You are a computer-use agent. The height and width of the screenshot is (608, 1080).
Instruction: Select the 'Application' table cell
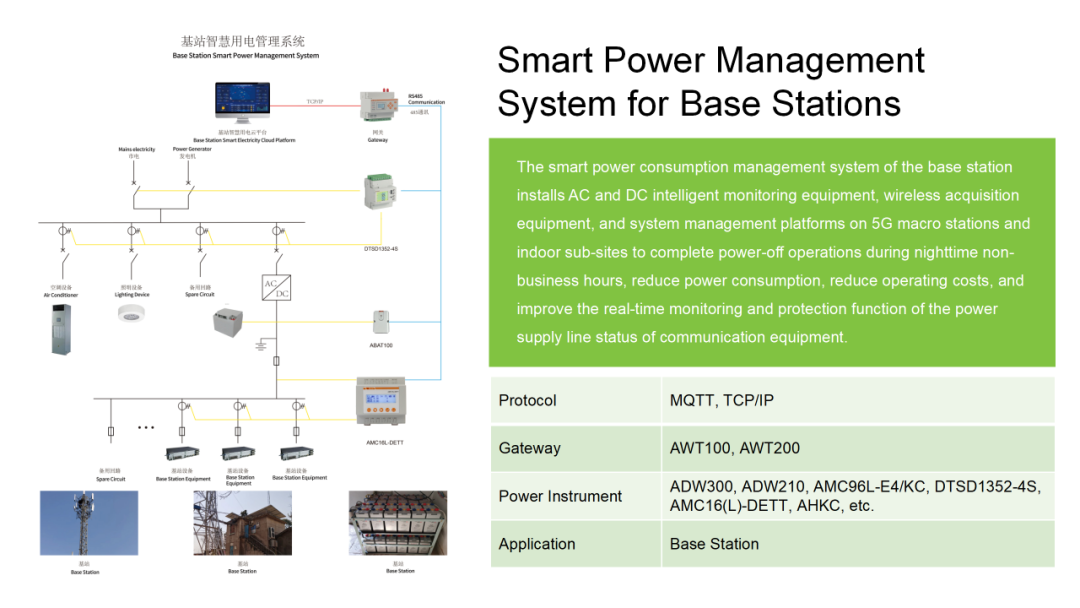(575, 544)
